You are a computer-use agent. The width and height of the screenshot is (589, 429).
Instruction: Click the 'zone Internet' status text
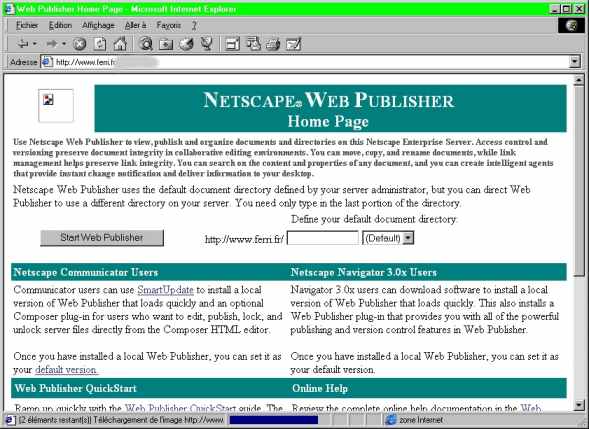421,420
